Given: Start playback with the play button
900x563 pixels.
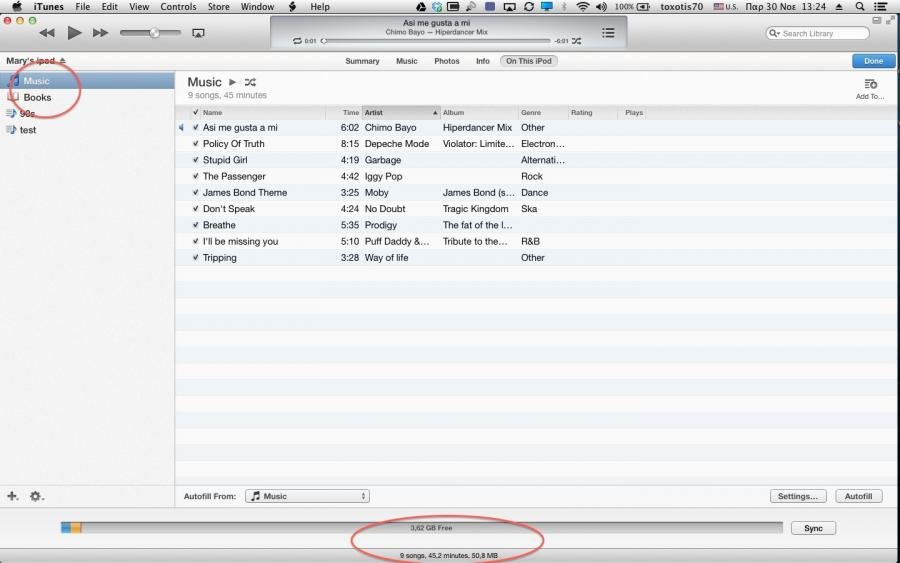Looking at the screenshot, I should [x=74, y=33].
